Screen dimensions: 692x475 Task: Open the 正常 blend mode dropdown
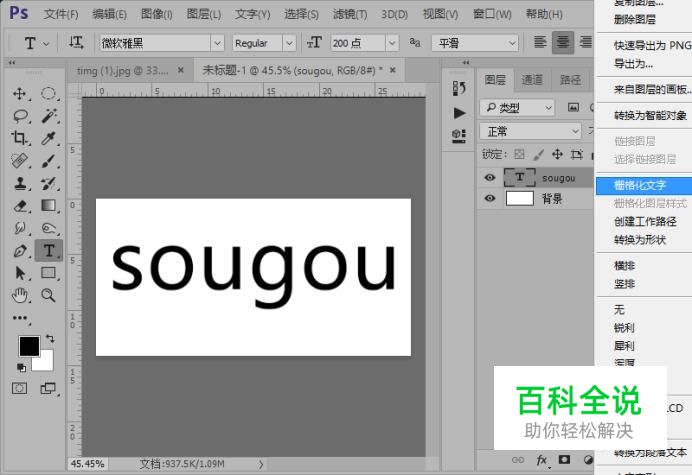point(530,132)
